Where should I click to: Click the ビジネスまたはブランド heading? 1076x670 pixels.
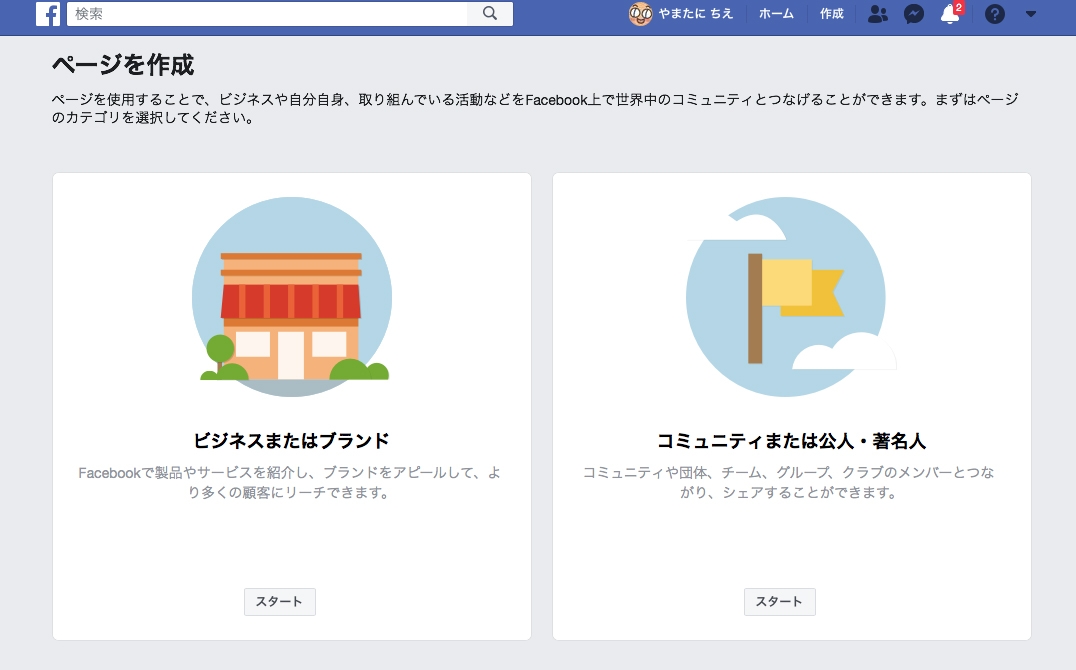292,441
